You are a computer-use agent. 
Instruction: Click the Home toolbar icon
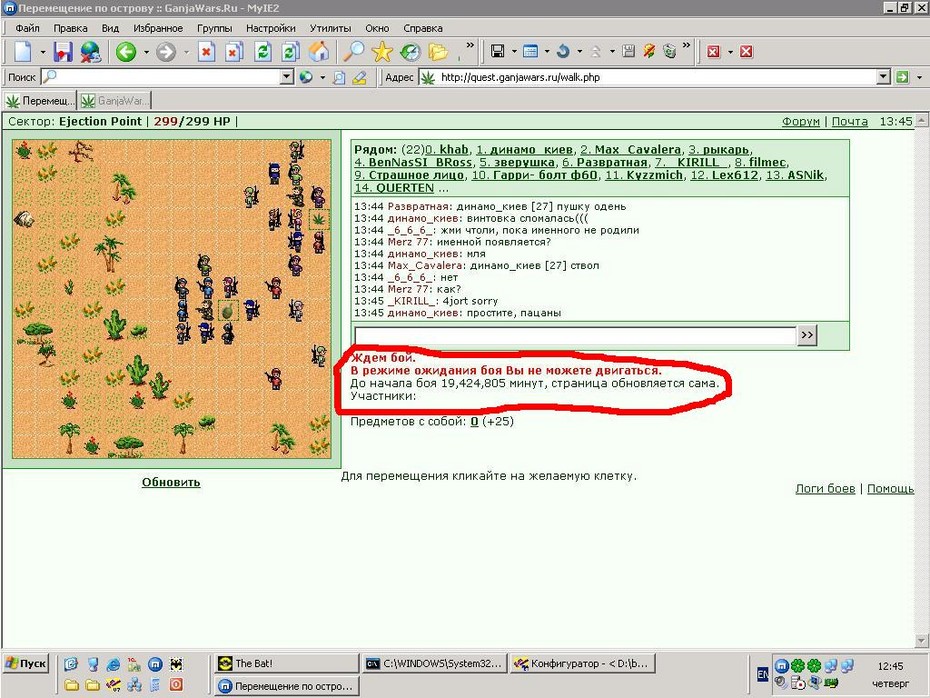(x=319, y=52)
